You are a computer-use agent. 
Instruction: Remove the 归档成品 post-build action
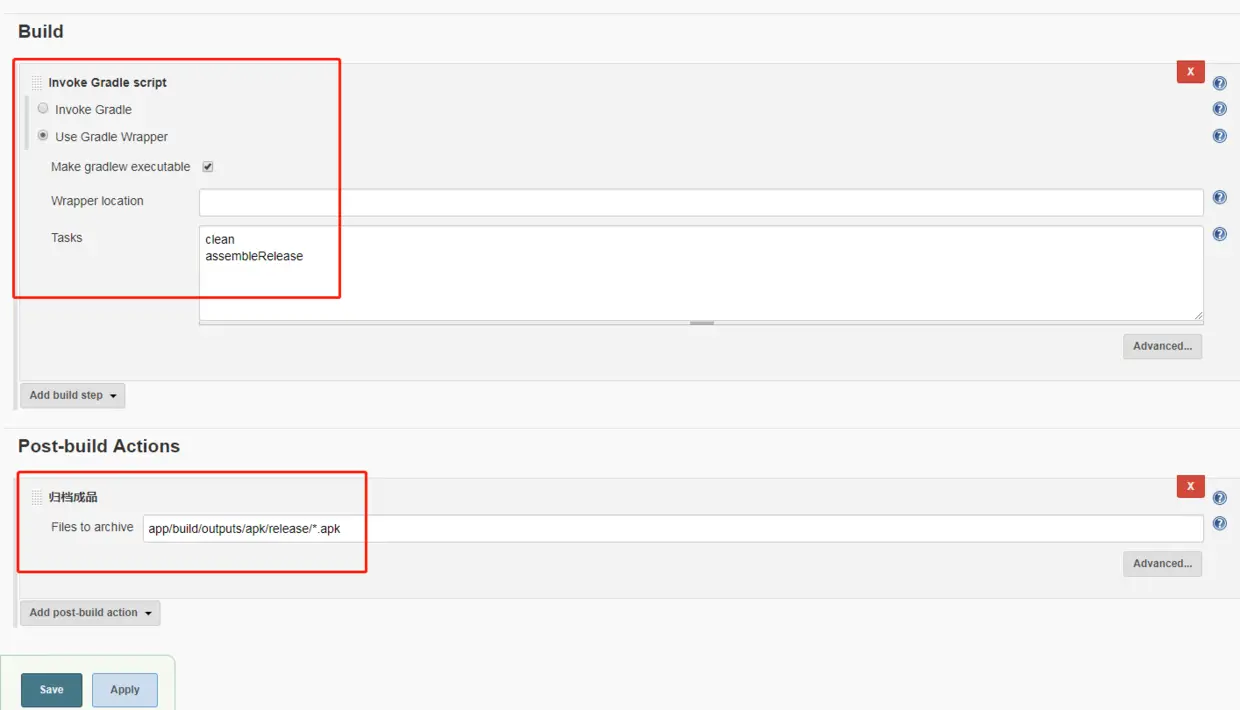point(1190,486)
